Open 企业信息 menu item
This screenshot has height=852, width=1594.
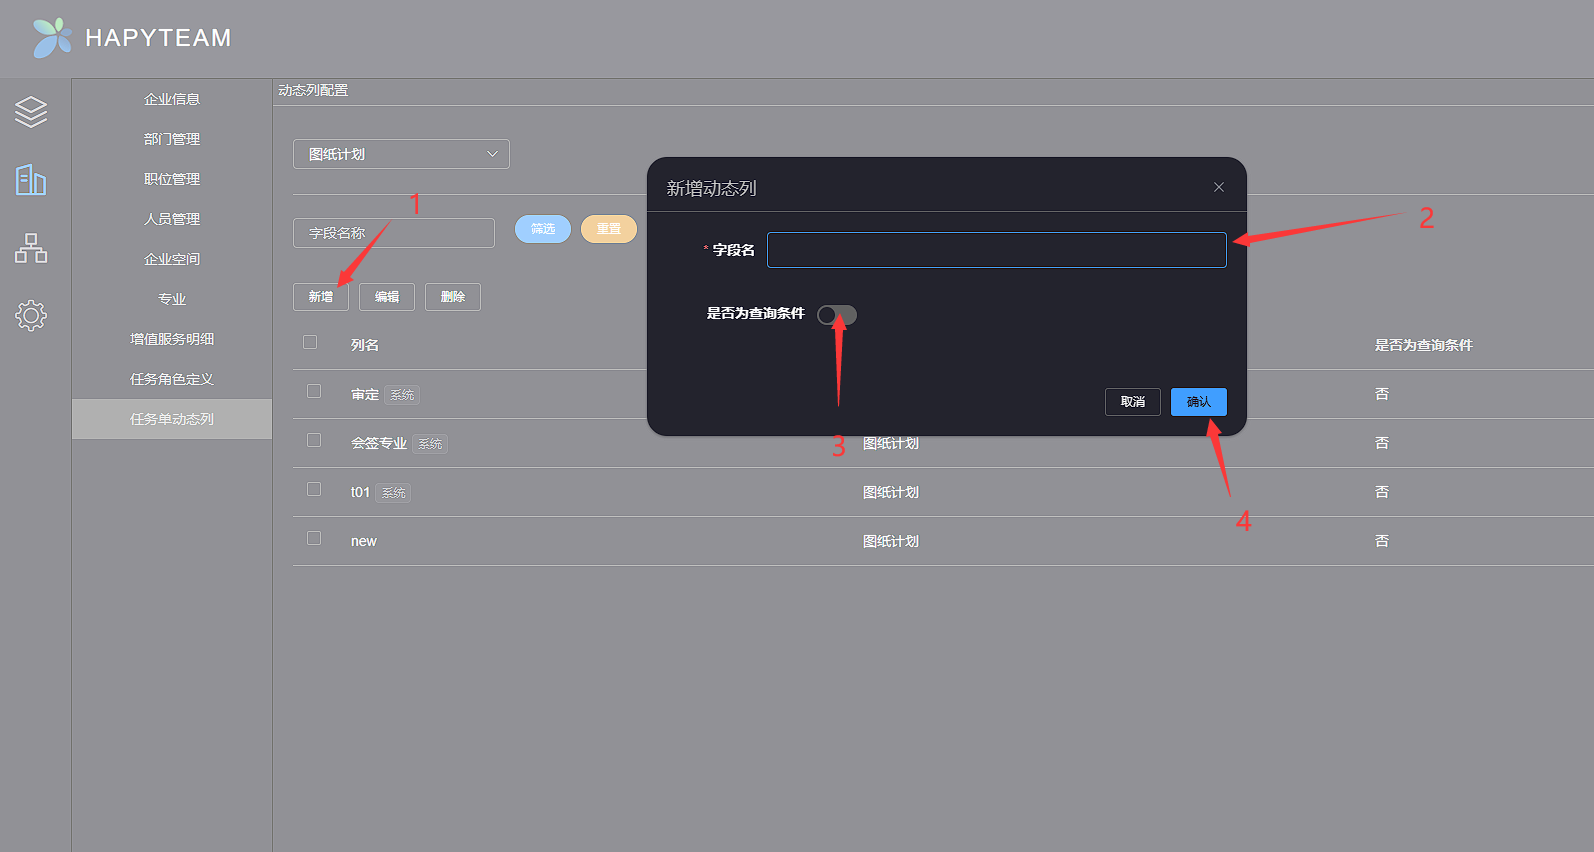pyautogui.click(x=172, y=99)
